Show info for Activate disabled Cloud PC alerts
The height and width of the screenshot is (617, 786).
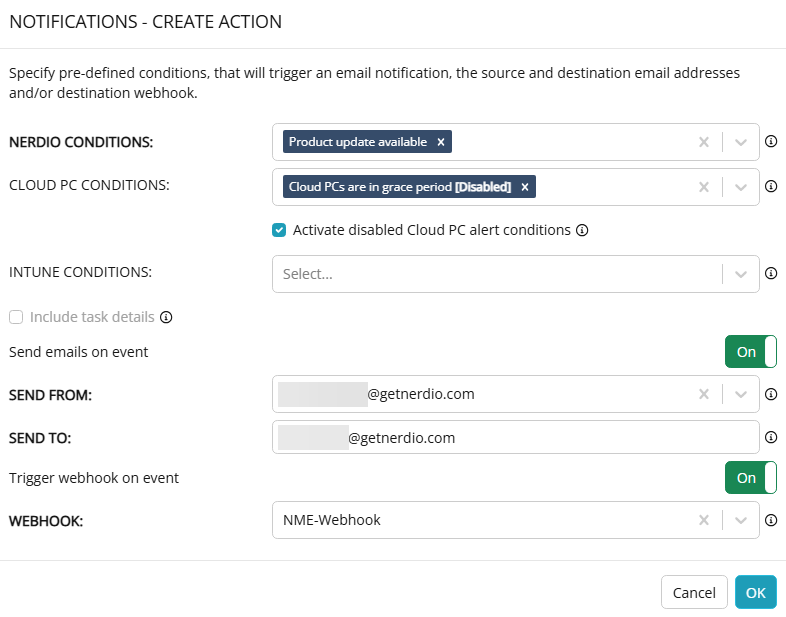tap(582, 230)
